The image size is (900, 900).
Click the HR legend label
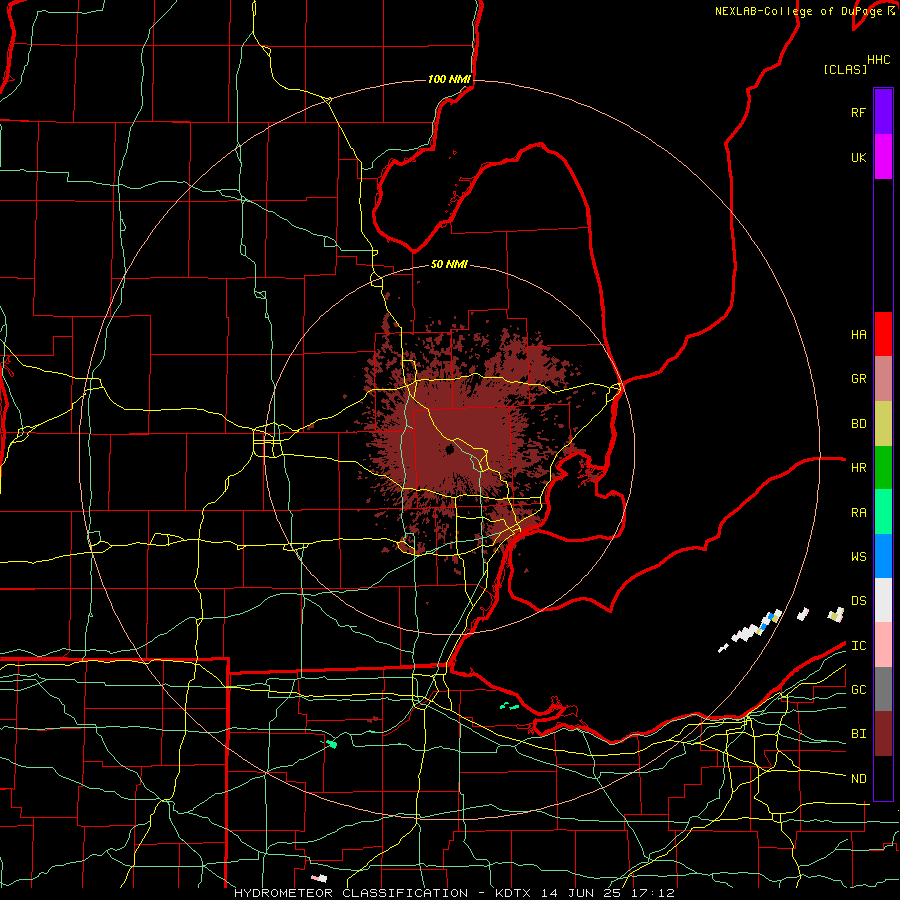pyautogui.click(x=858, y=468)
